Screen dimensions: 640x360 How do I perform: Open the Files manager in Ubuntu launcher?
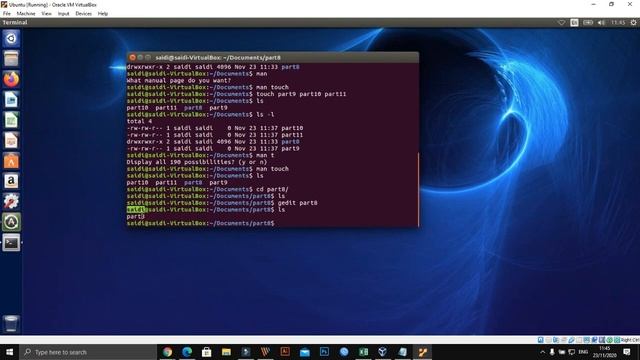(11, 59)
